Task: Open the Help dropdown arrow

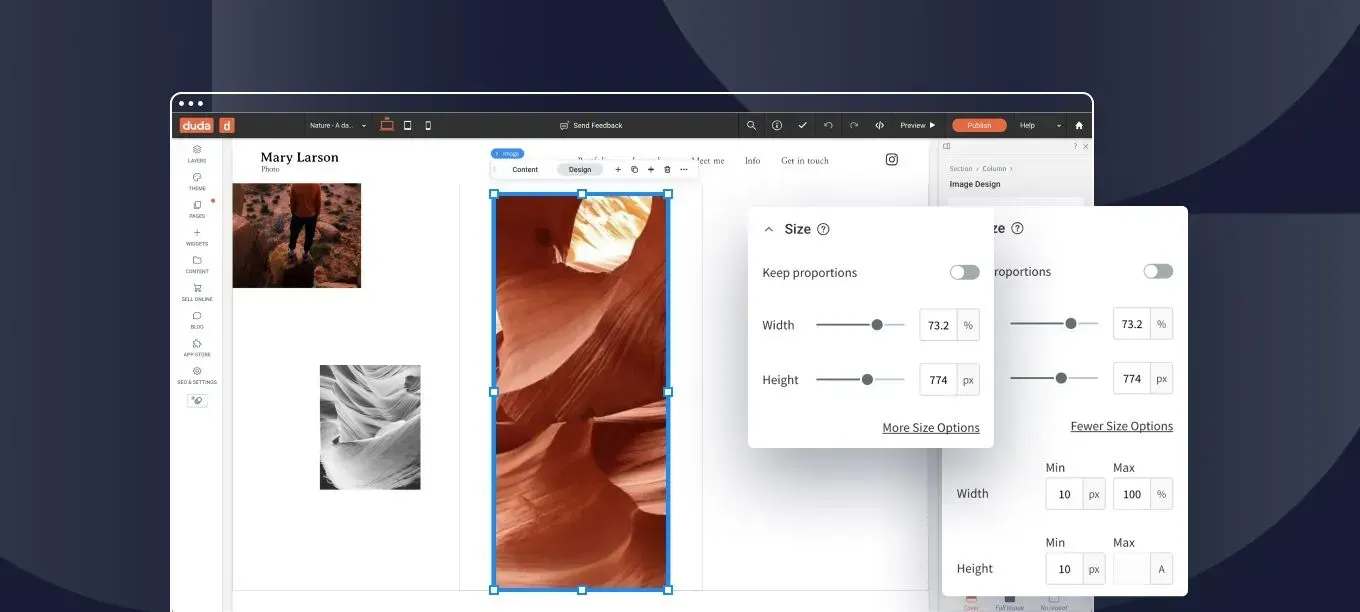Action: click(x=1059, y=125)
